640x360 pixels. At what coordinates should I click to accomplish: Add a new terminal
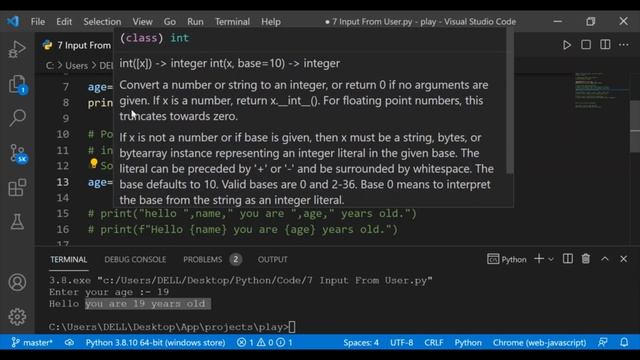coord(539,259)
